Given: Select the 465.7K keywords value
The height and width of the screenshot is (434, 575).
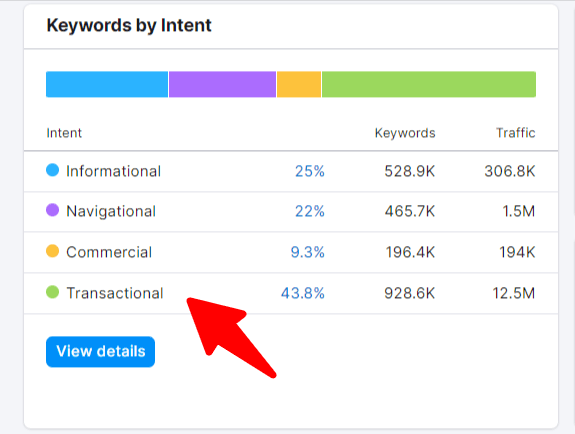Looking at the screenshot, I should click(x=410, y=211).
